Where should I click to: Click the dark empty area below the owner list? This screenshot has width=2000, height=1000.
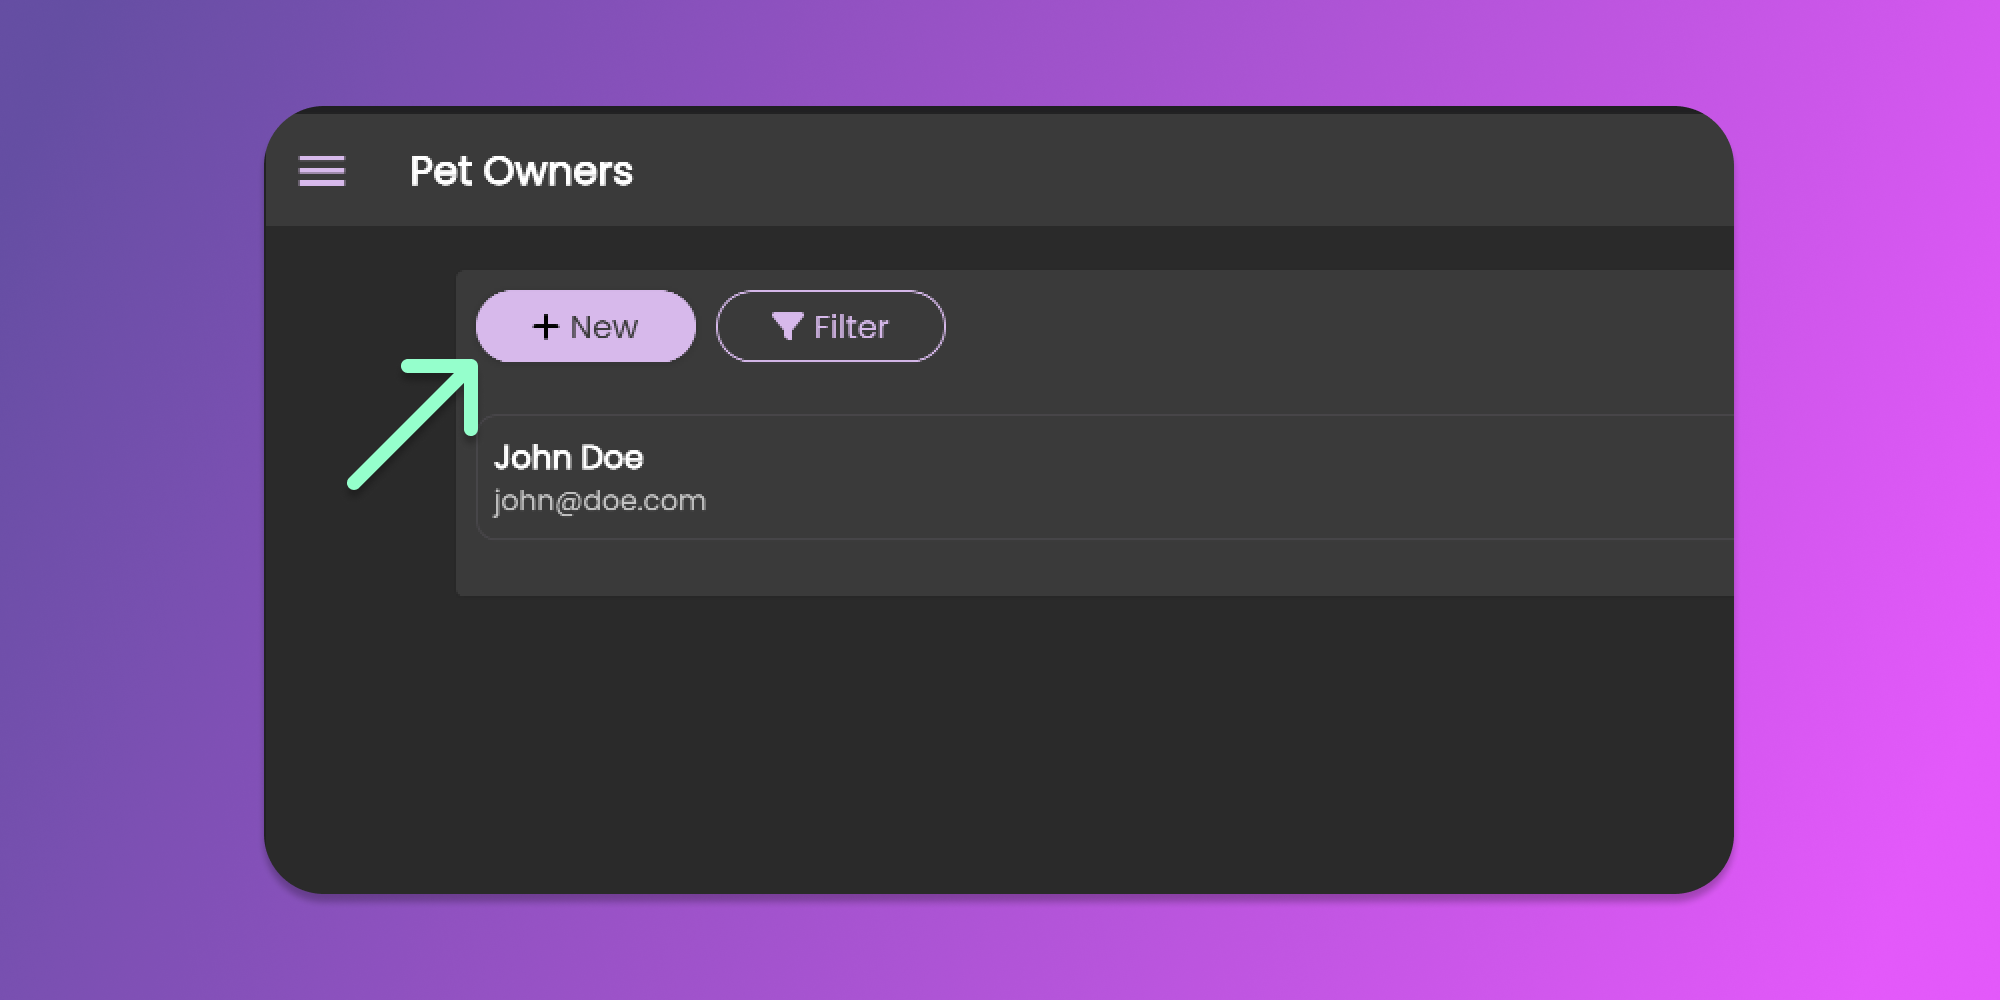(1000, 740)
